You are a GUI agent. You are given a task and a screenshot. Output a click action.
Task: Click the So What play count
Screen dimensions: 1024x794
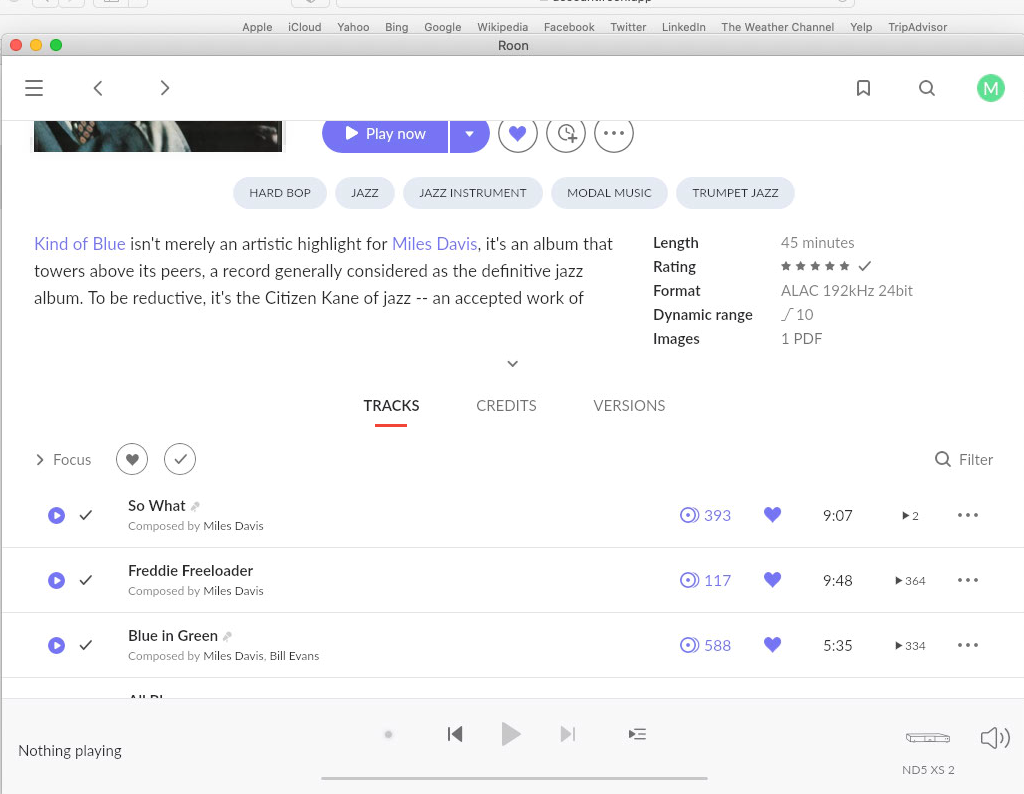pos(910,516)
